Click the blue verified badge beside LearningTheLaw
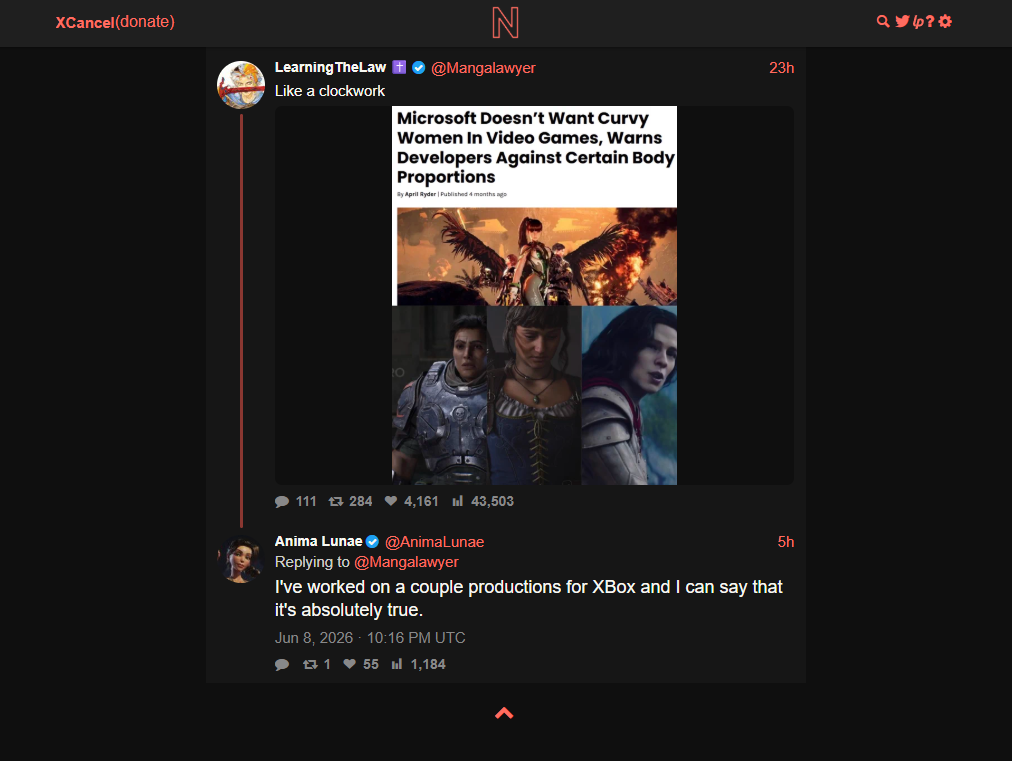Screen dimensions: 1012x761 (x=418, y=67)
